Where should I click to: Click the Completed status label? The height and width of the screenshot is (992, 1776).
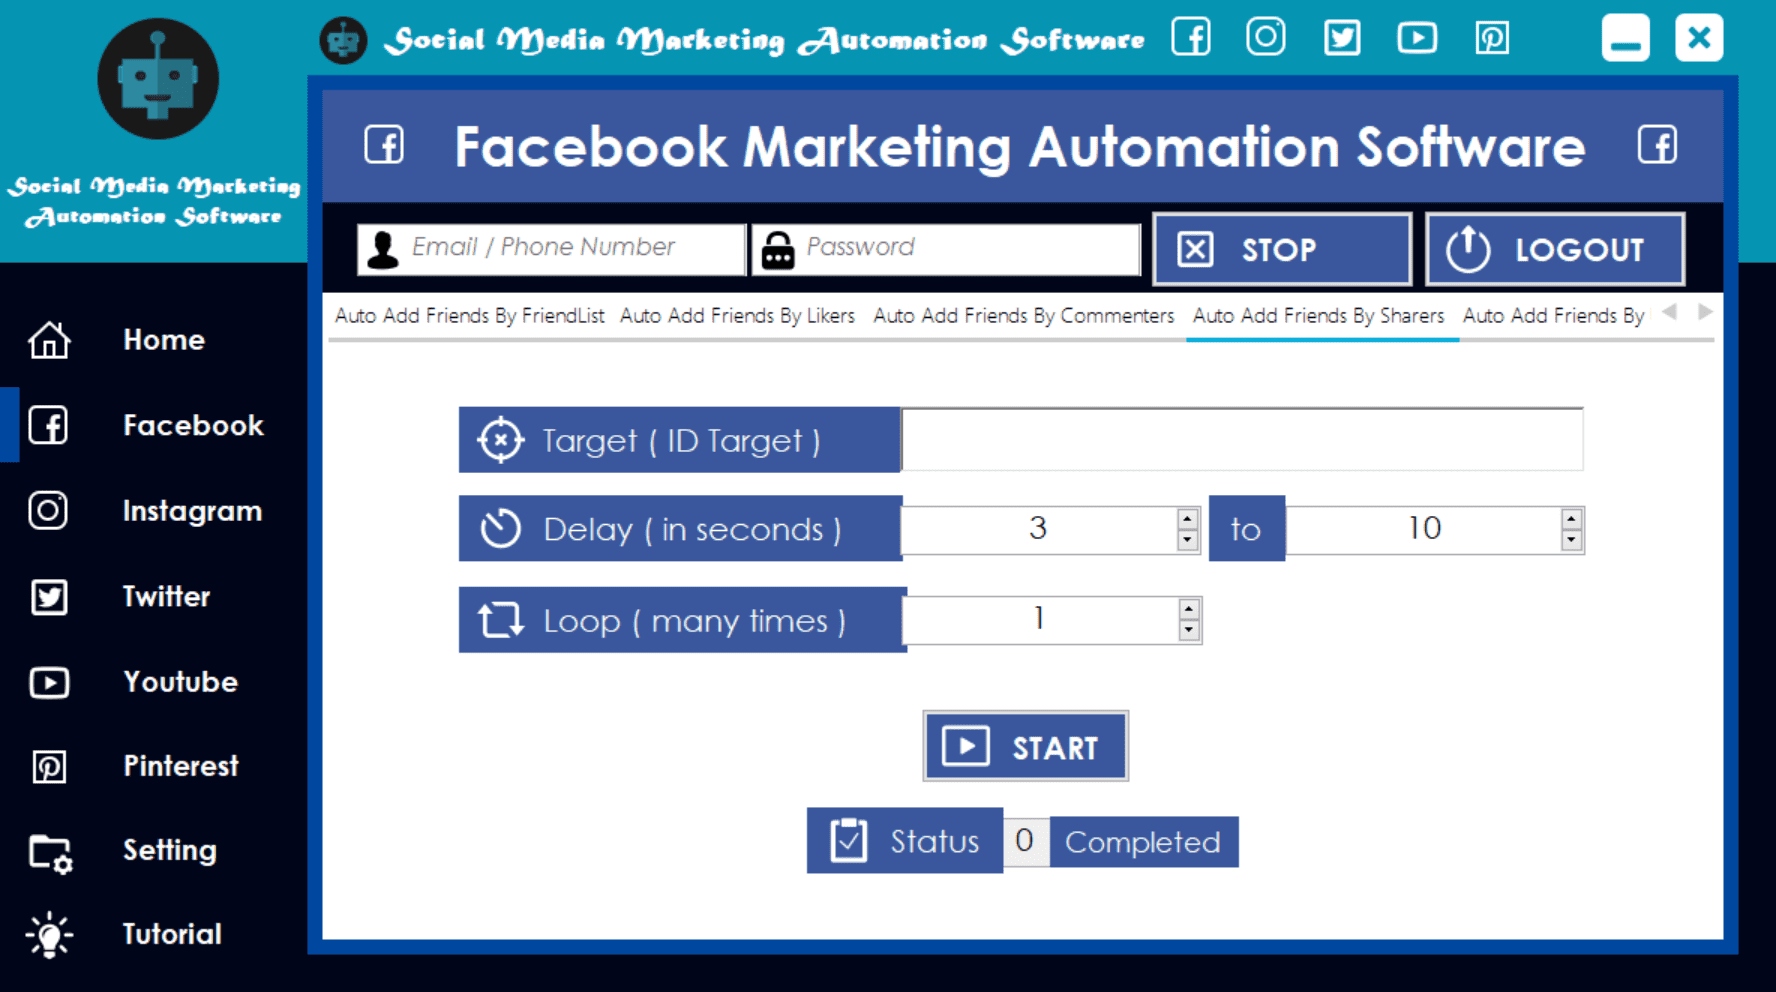click(x=1143, y=842)
